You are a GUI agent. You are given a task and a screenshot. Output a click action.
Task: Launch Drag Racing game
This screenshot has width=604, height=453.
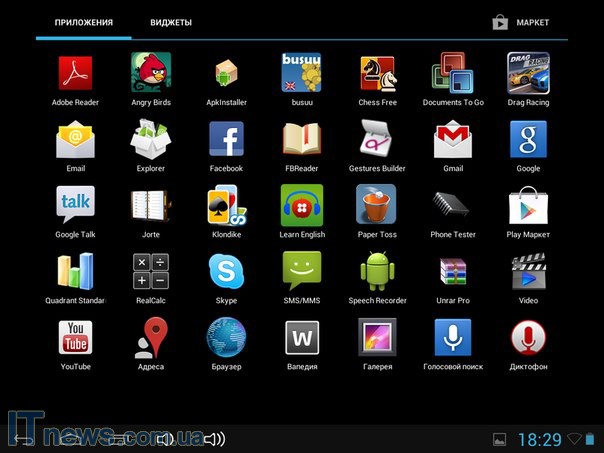point(528,74)
